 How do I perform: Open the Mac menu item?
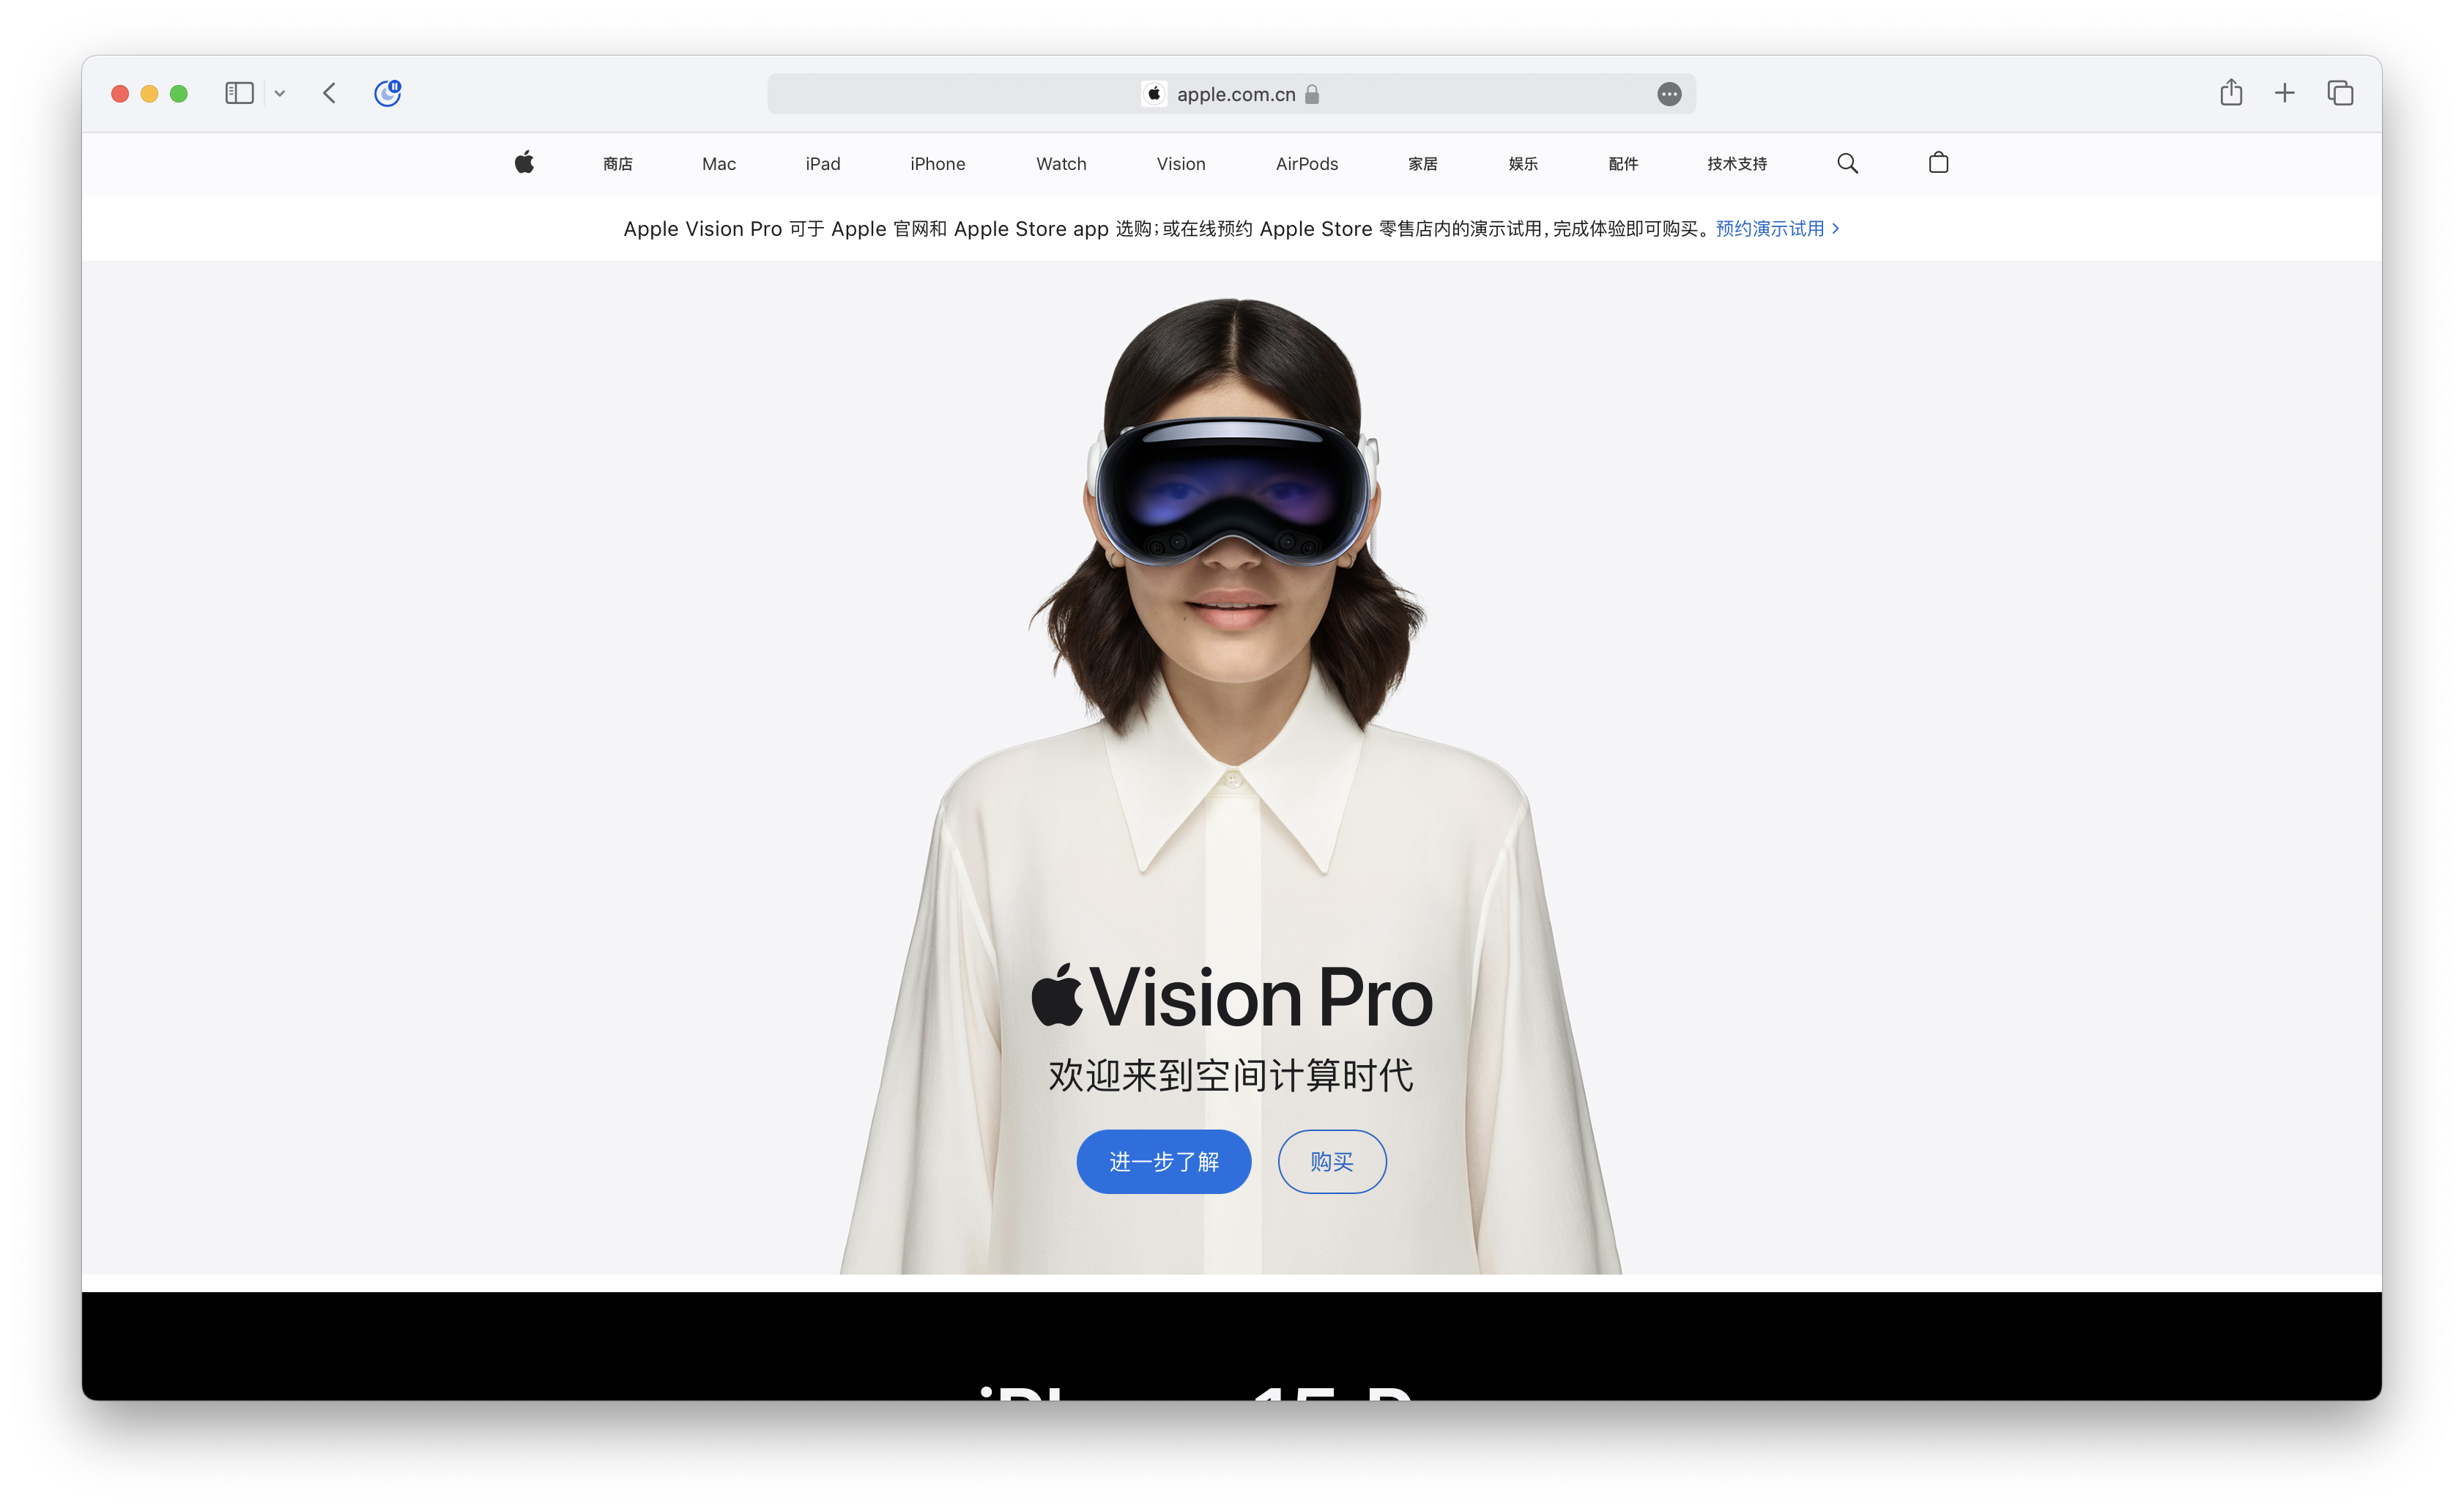pyautogui.click(x=719, y=164)
